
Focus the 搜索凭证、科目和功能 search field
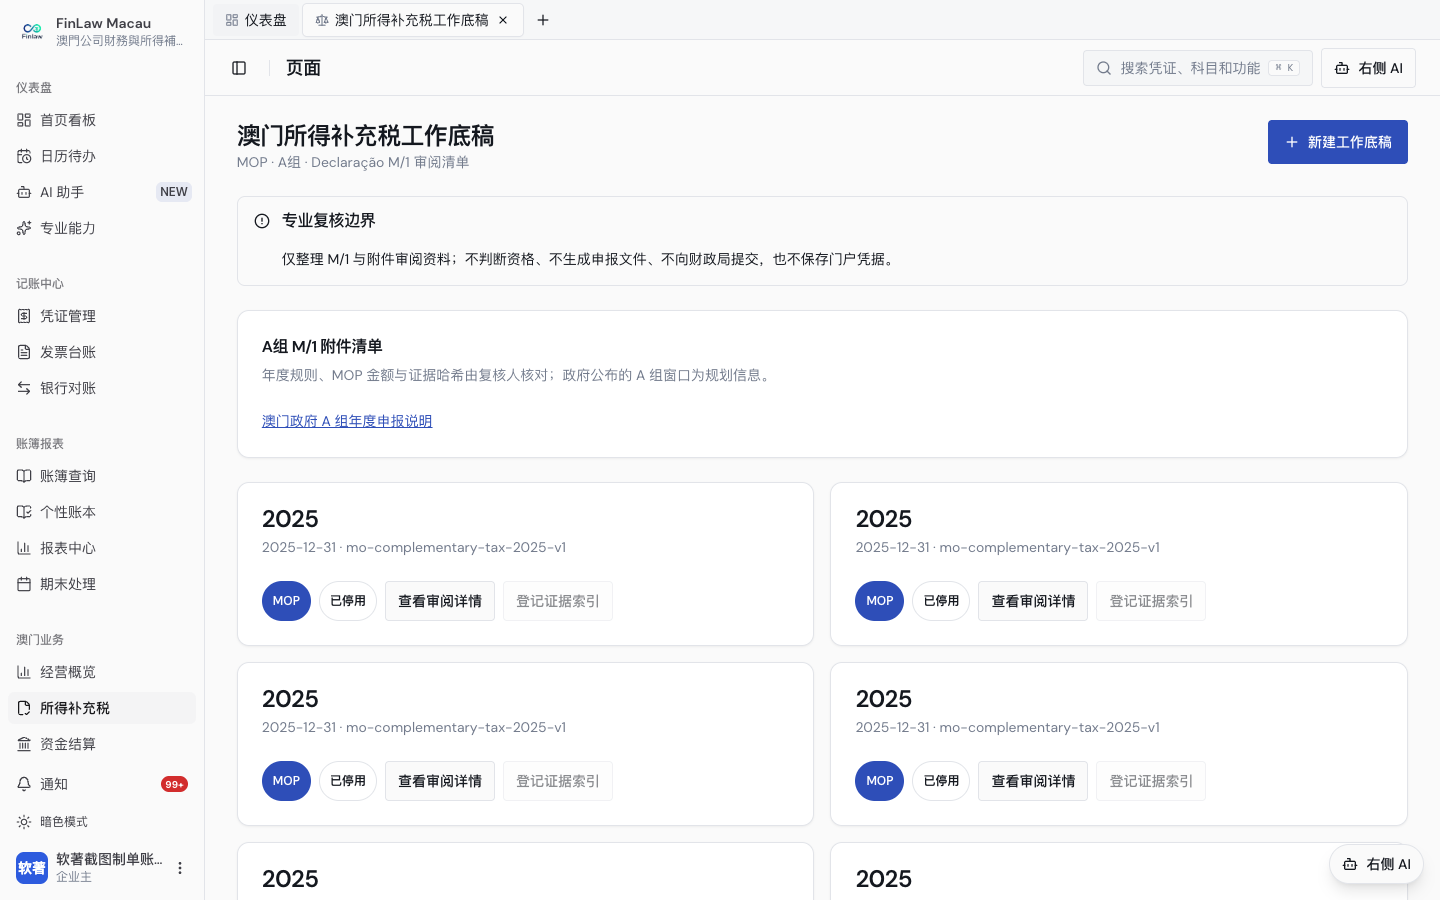point(1198,68)
